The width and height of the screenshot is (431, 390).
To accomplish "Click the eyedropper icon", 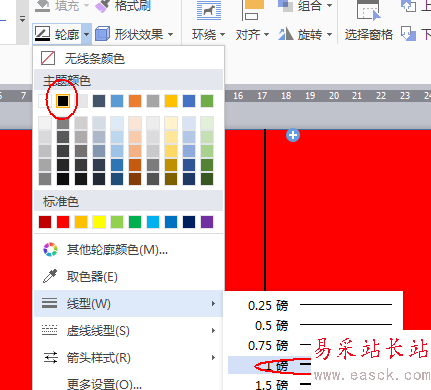I will (x=50, y=276).
